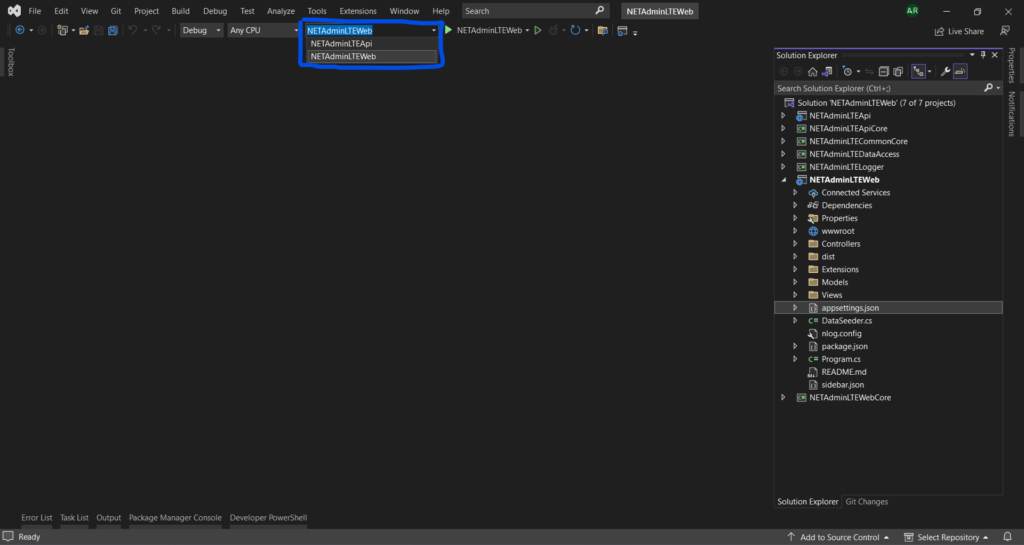Toggle Auto Hide pin on Solution Explorer
Image resolution: width=1024 pixels, height=545 pixels.
click(983, 55)
